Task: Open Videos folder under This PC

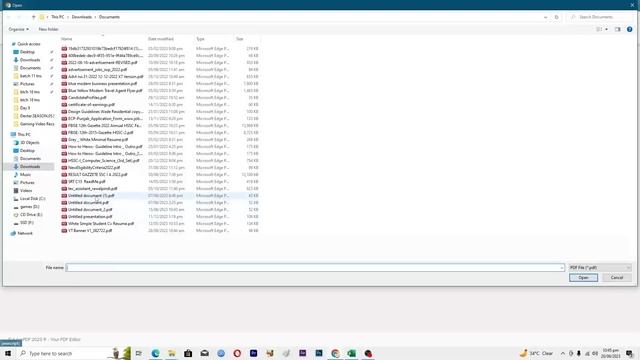Action: pyautogui.click(x=26, y=190)
